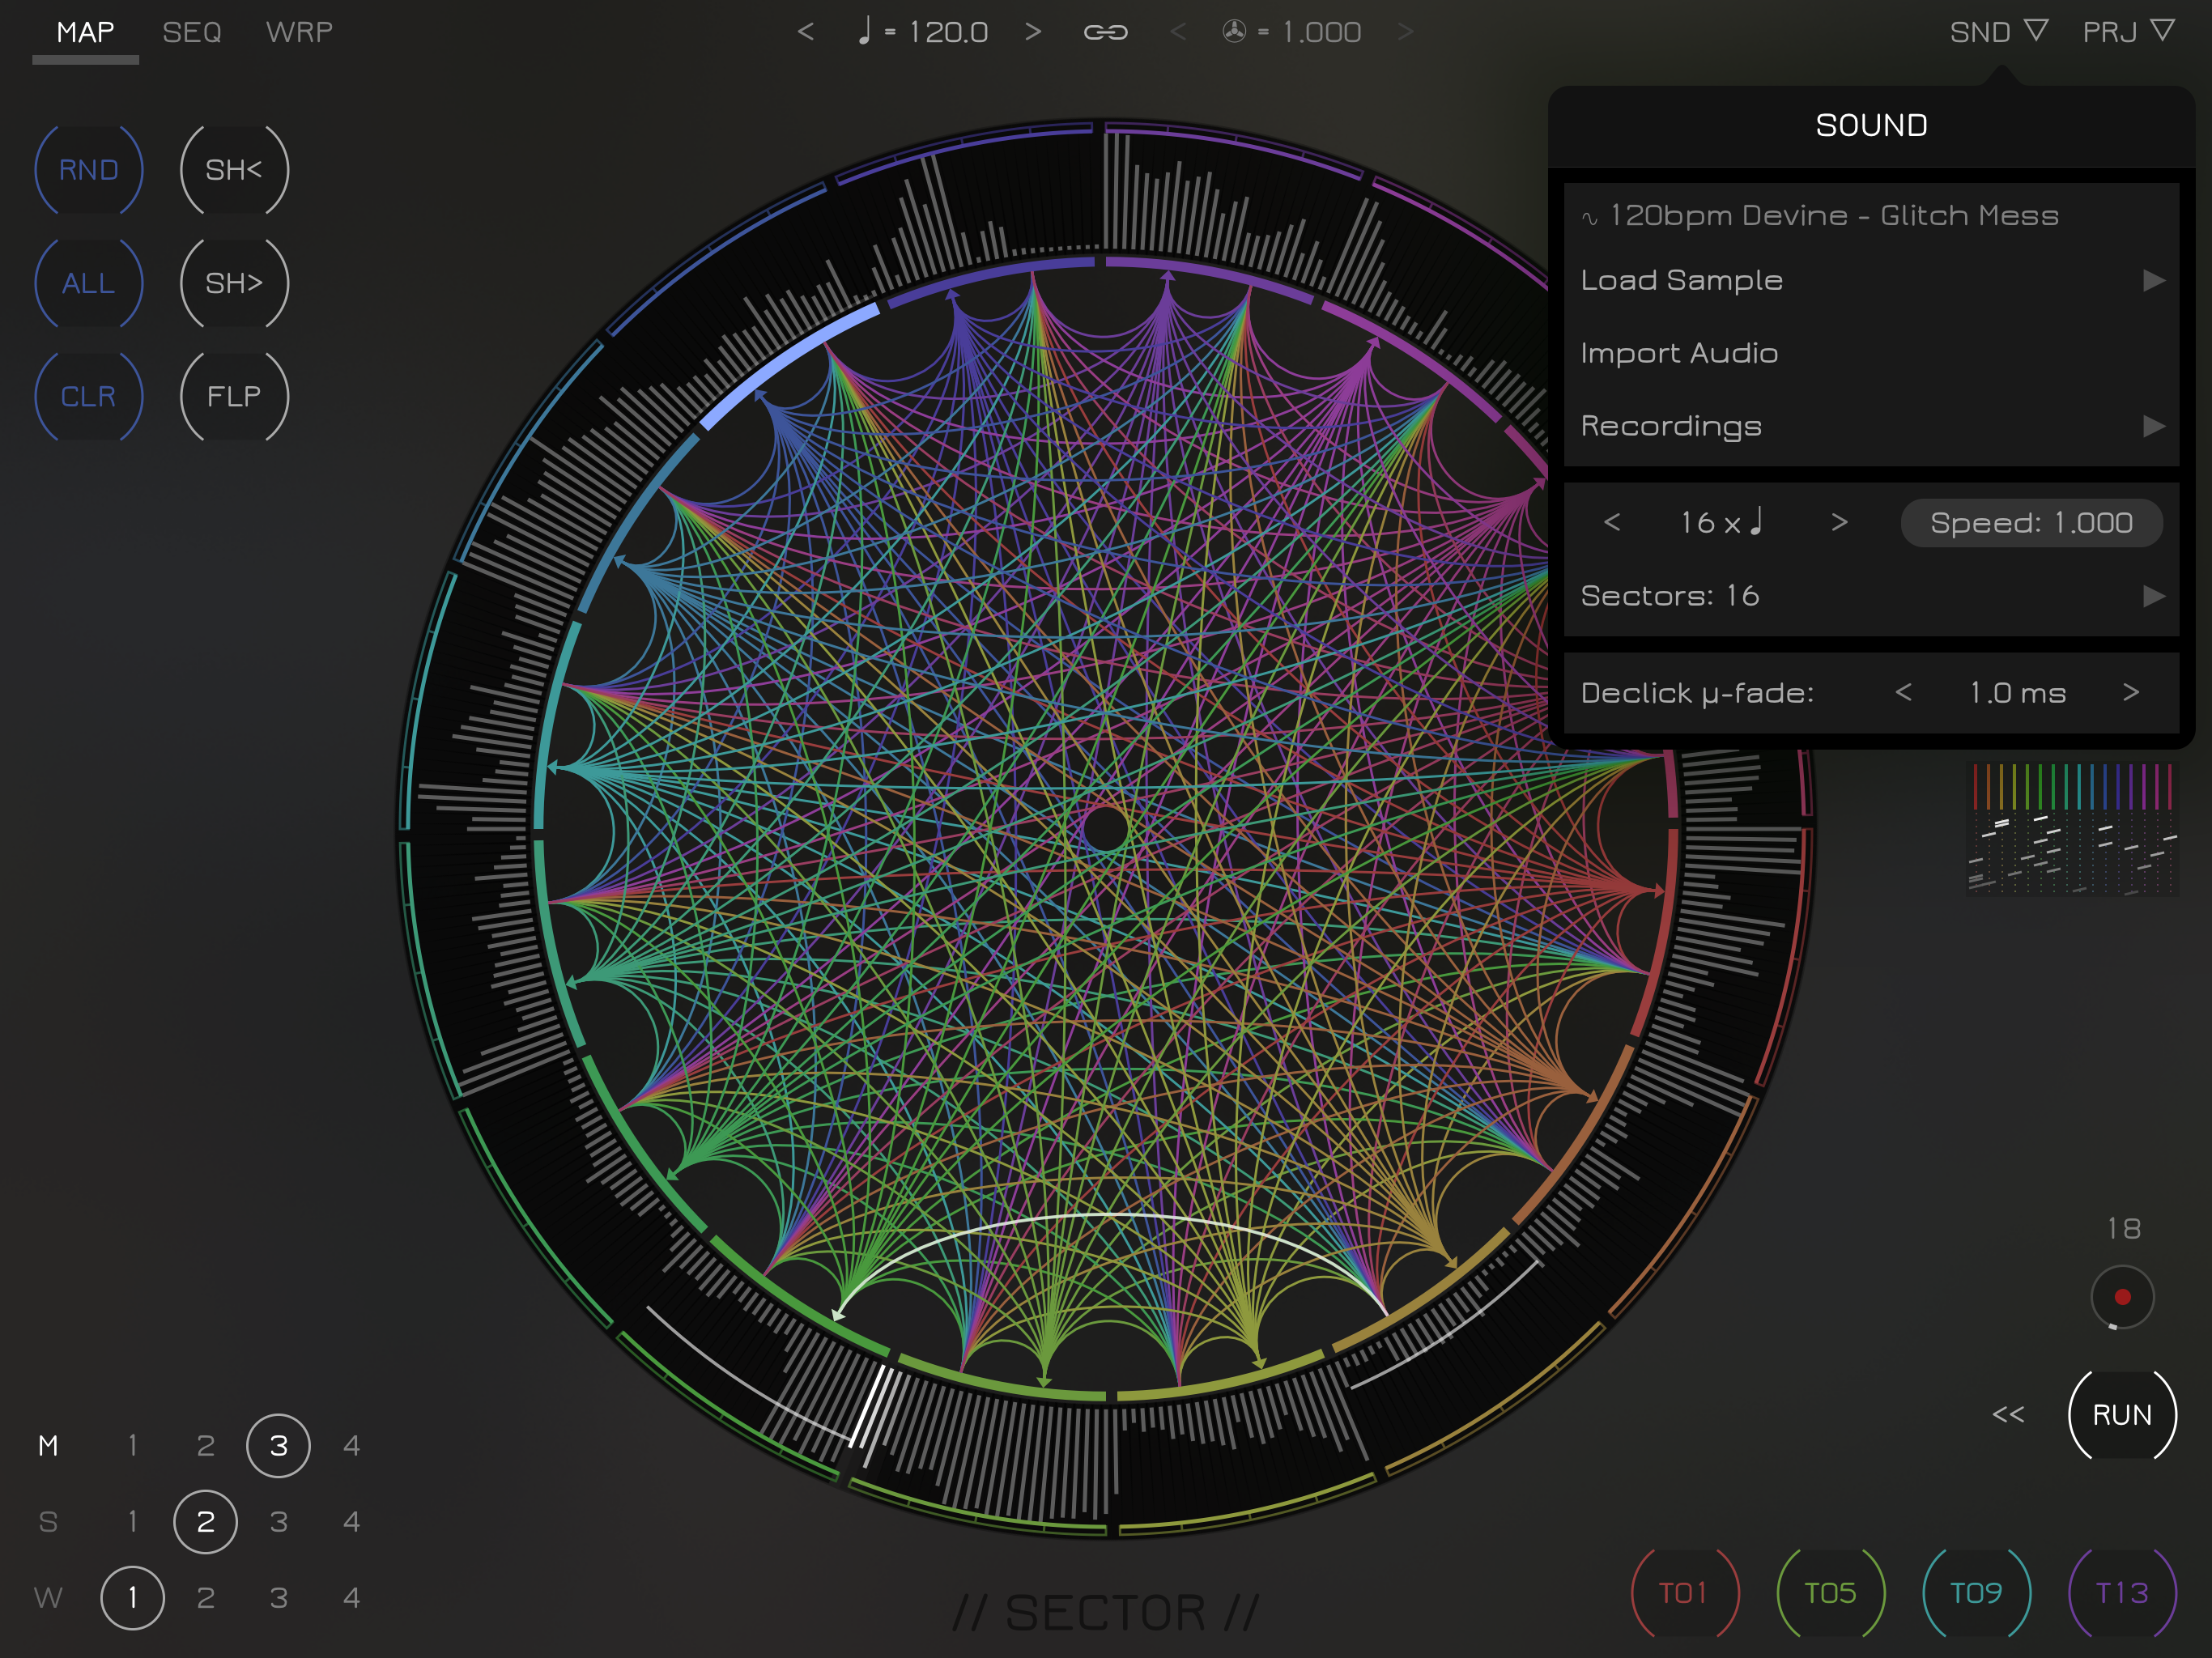Select S row slot 3

click(x=278, y=1522)
